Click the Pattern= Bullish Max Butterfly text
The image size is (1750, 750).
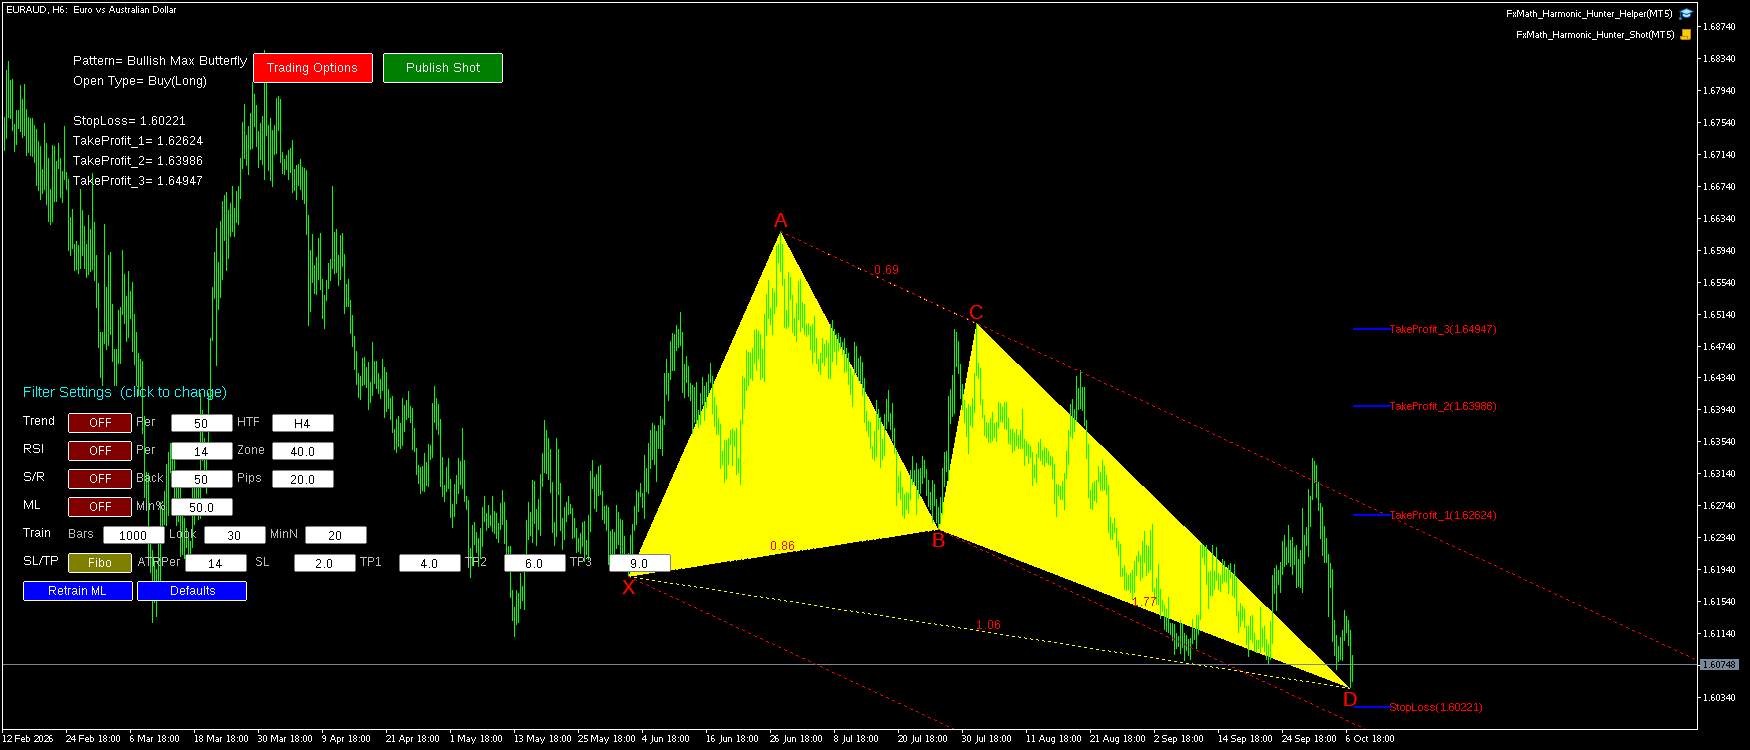[160, 61]
